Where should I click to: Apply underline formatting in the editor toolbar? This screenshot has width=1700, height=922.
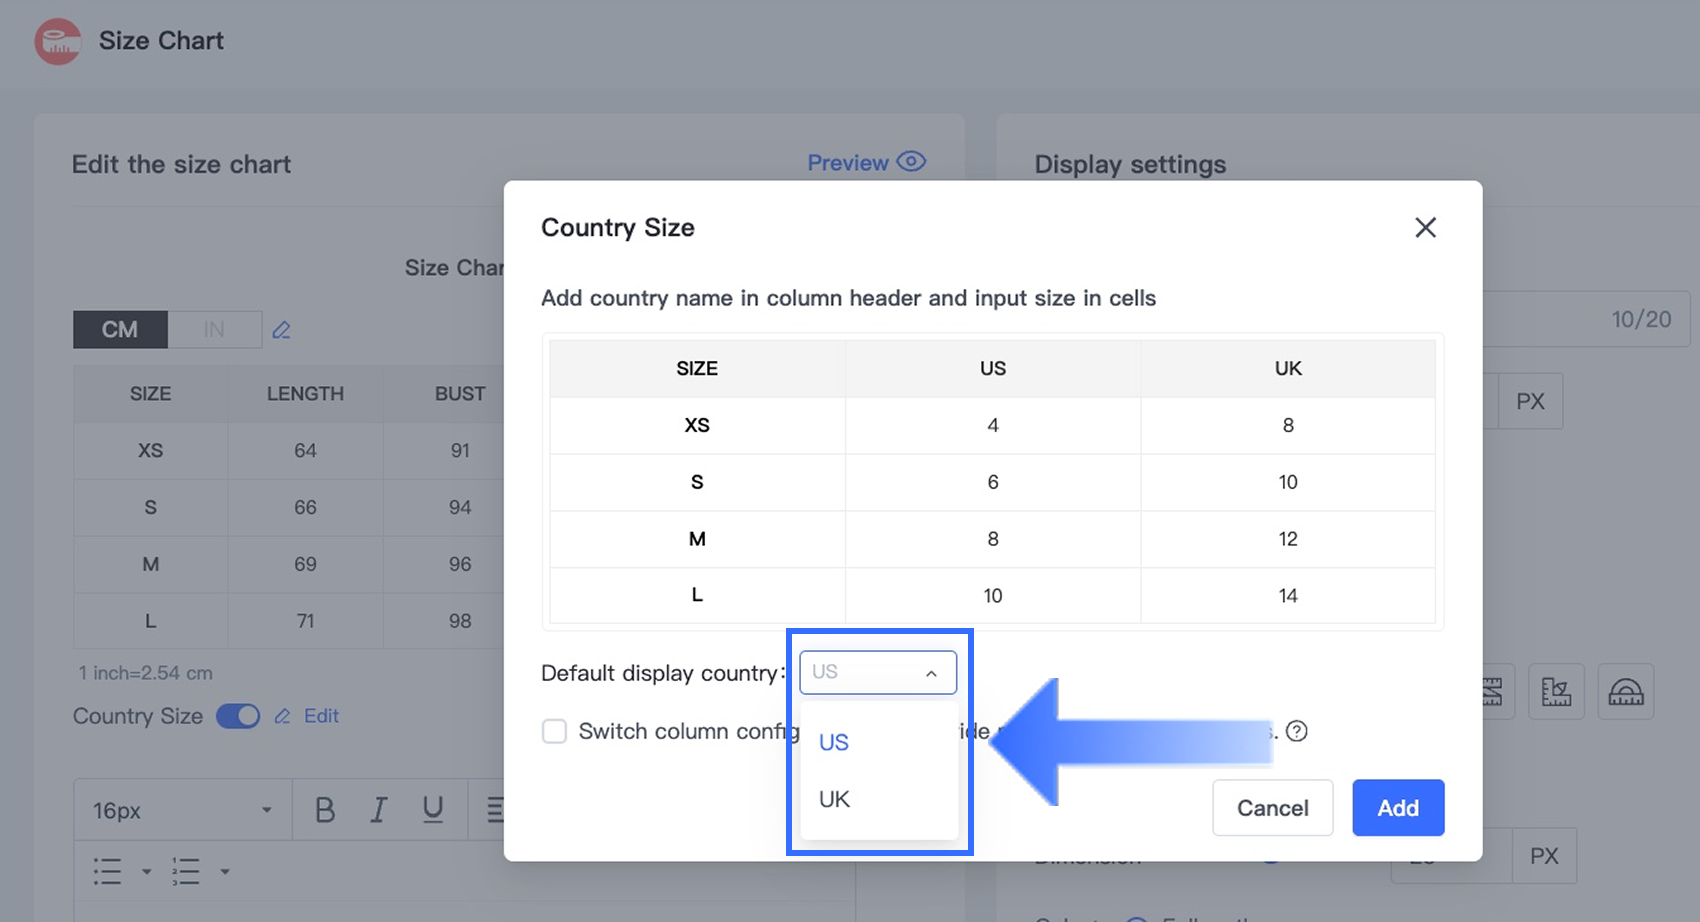(x=432, y=810)
